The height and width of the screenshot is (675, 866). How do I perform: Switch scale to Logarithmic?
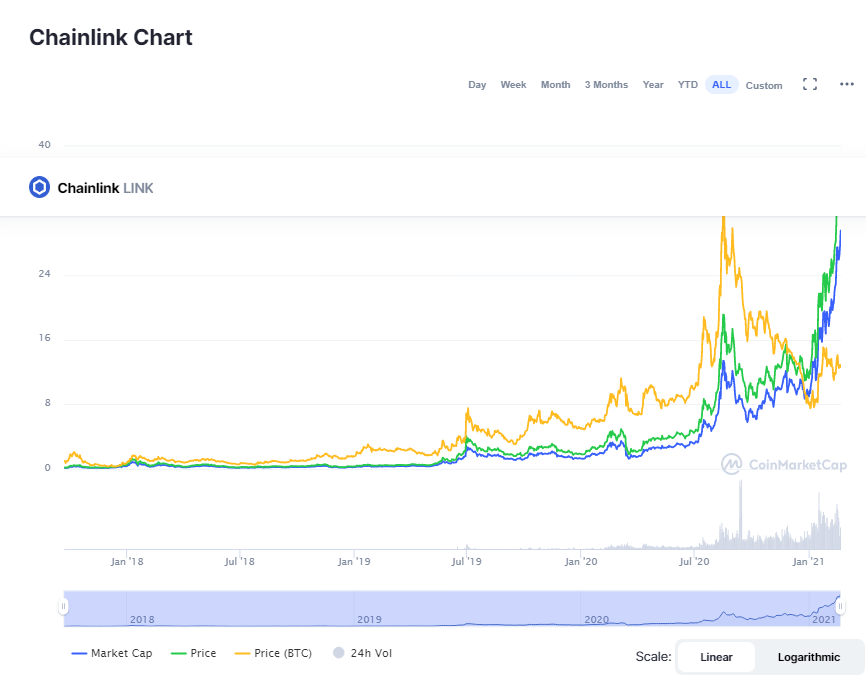(x=809, y=657)
